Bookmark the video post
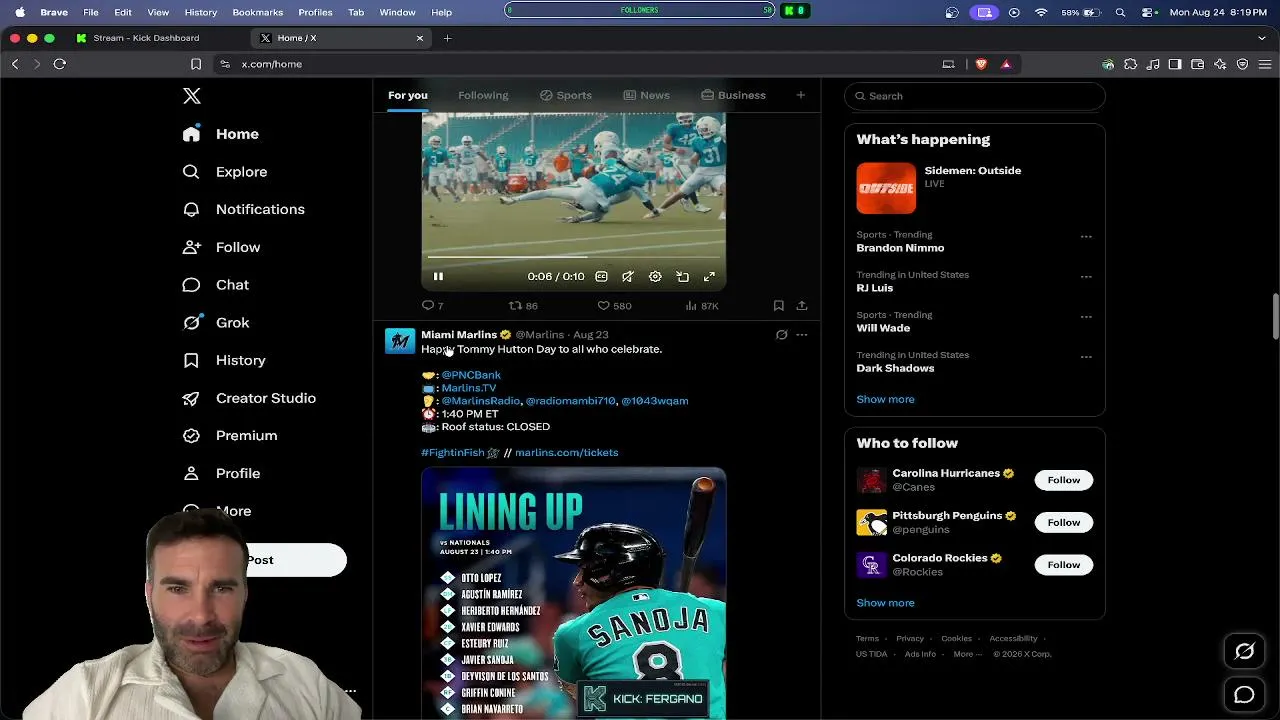The width and height of the screenshot is (1280, 720). pos(778,305)
